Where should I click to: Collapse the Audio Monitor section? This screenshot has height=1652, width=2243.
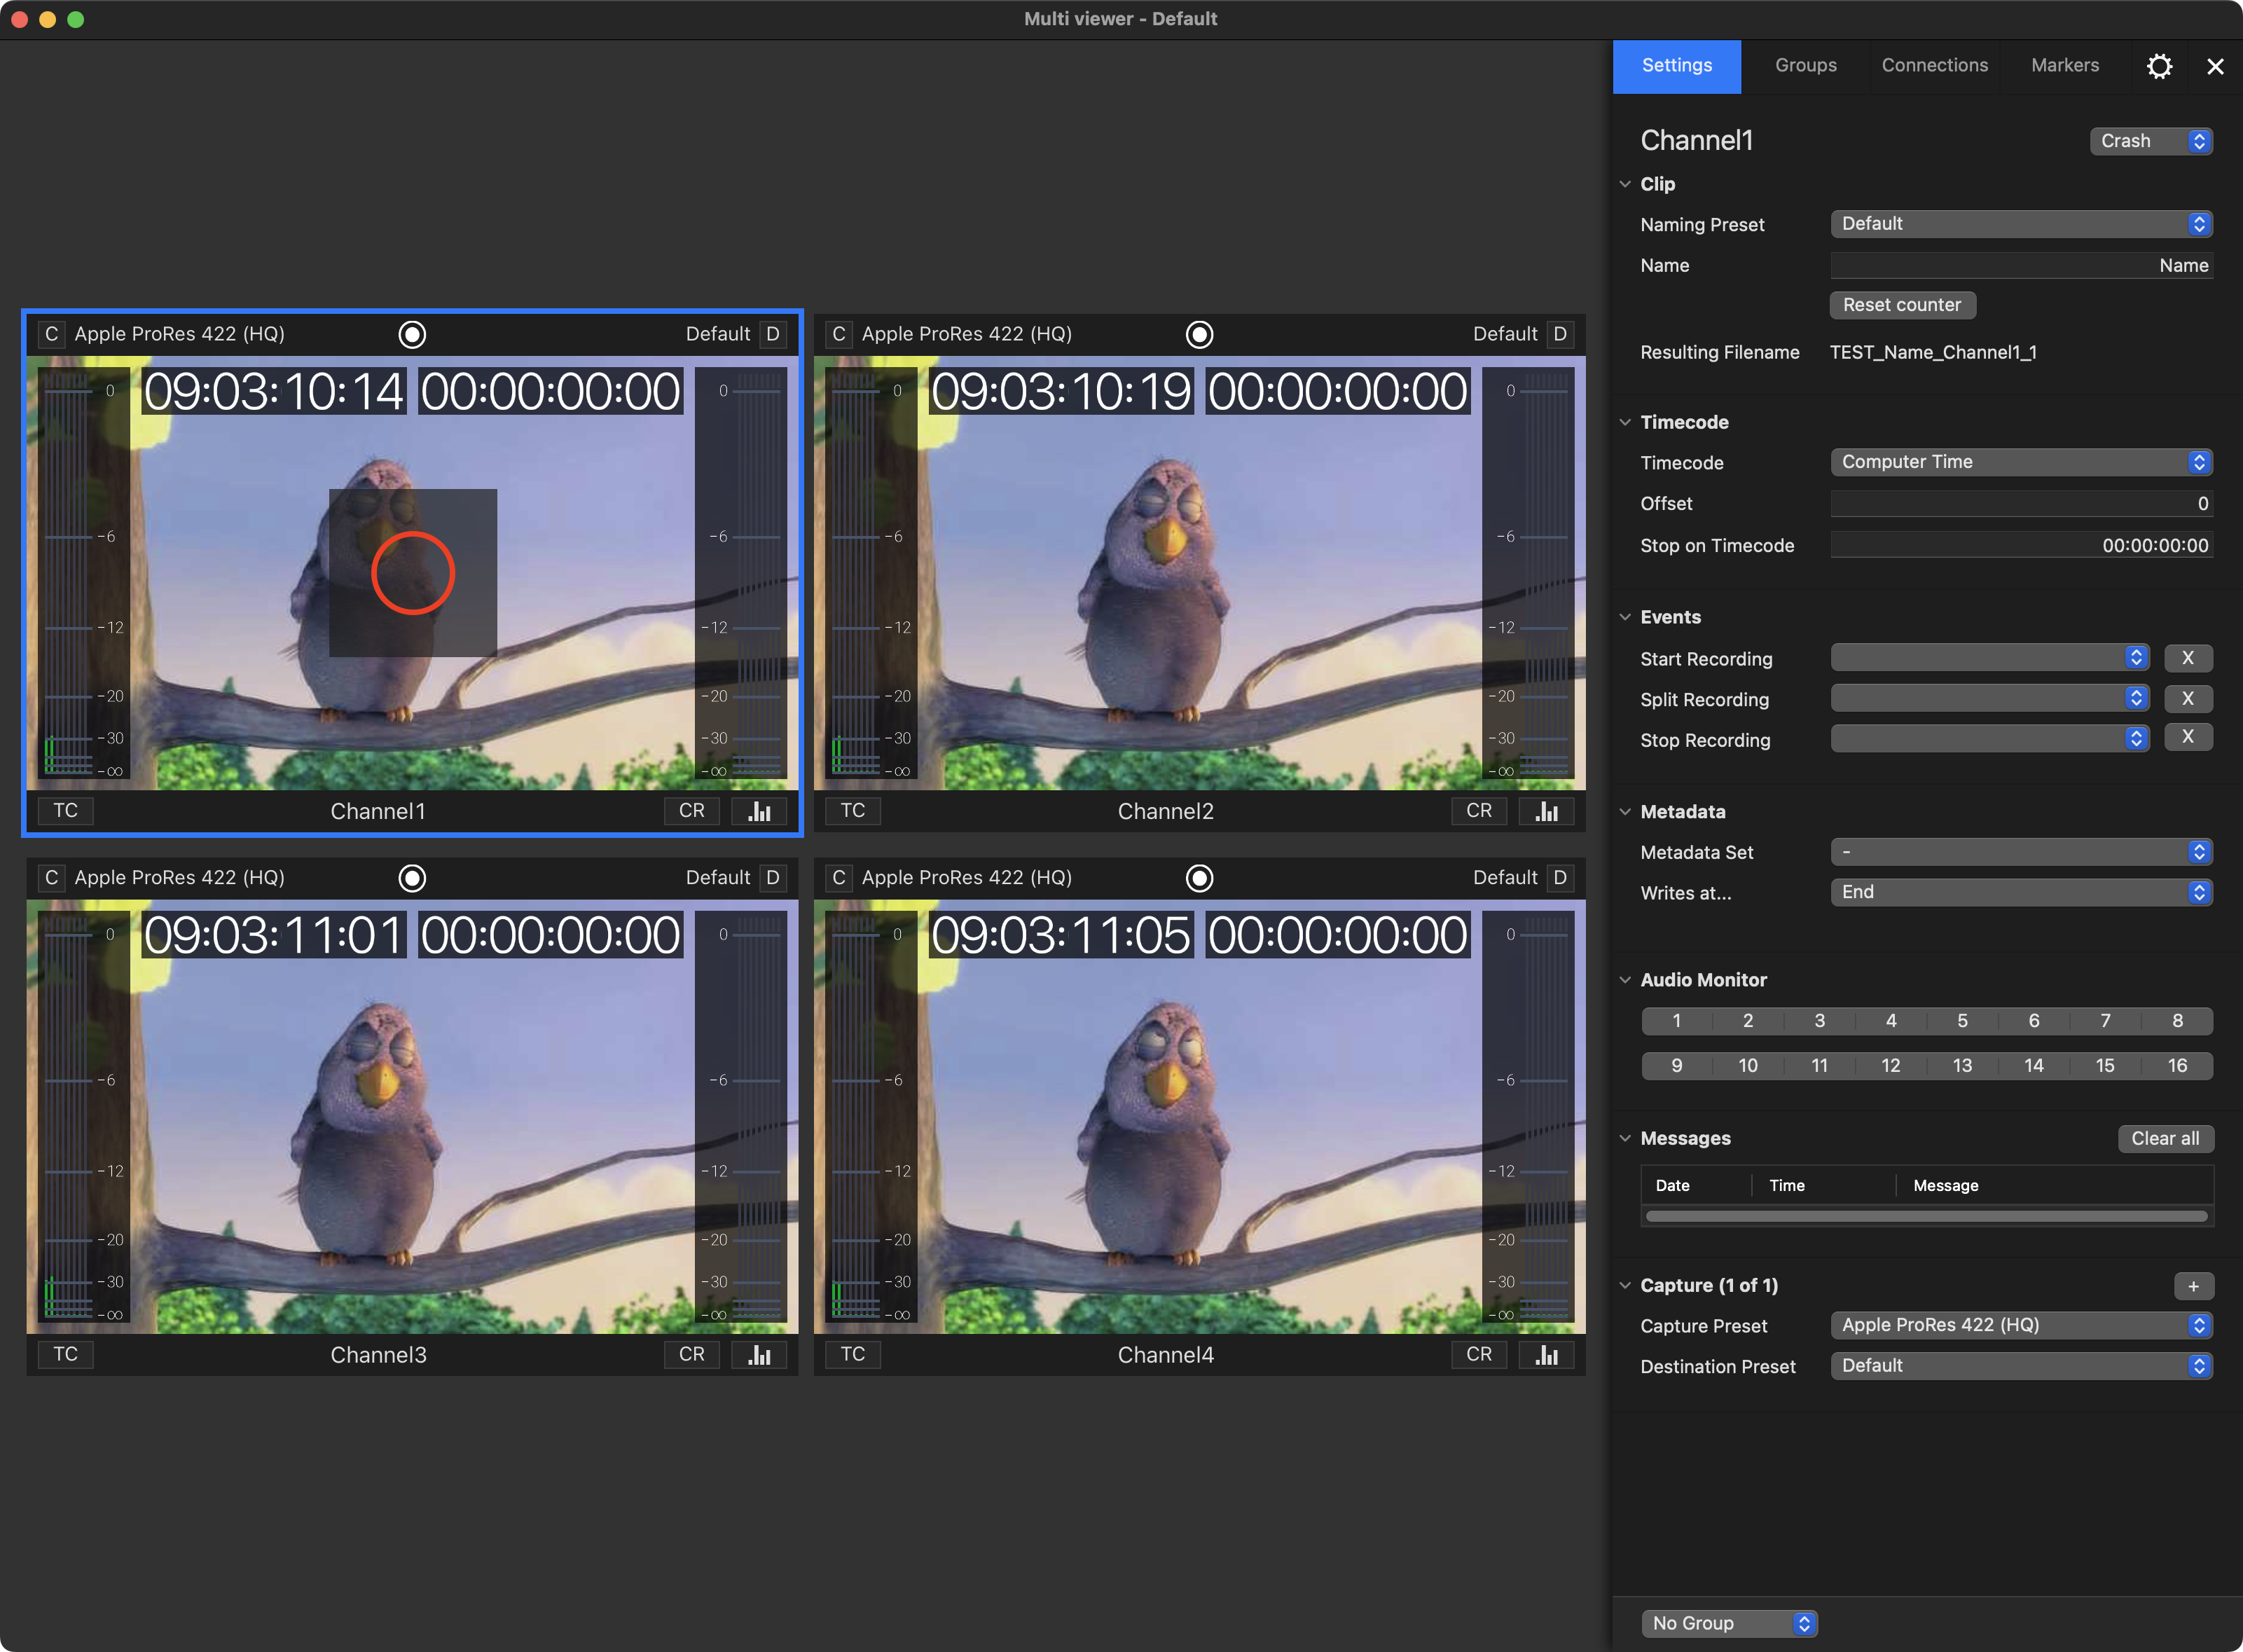pyautogui.click(x=1625, y=980)
